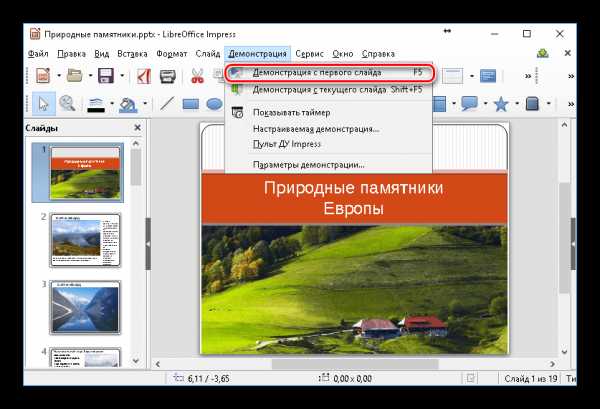This screenshot has height=409, width=600.
Task: Open the Файл menu
Action: coord(38,54)
